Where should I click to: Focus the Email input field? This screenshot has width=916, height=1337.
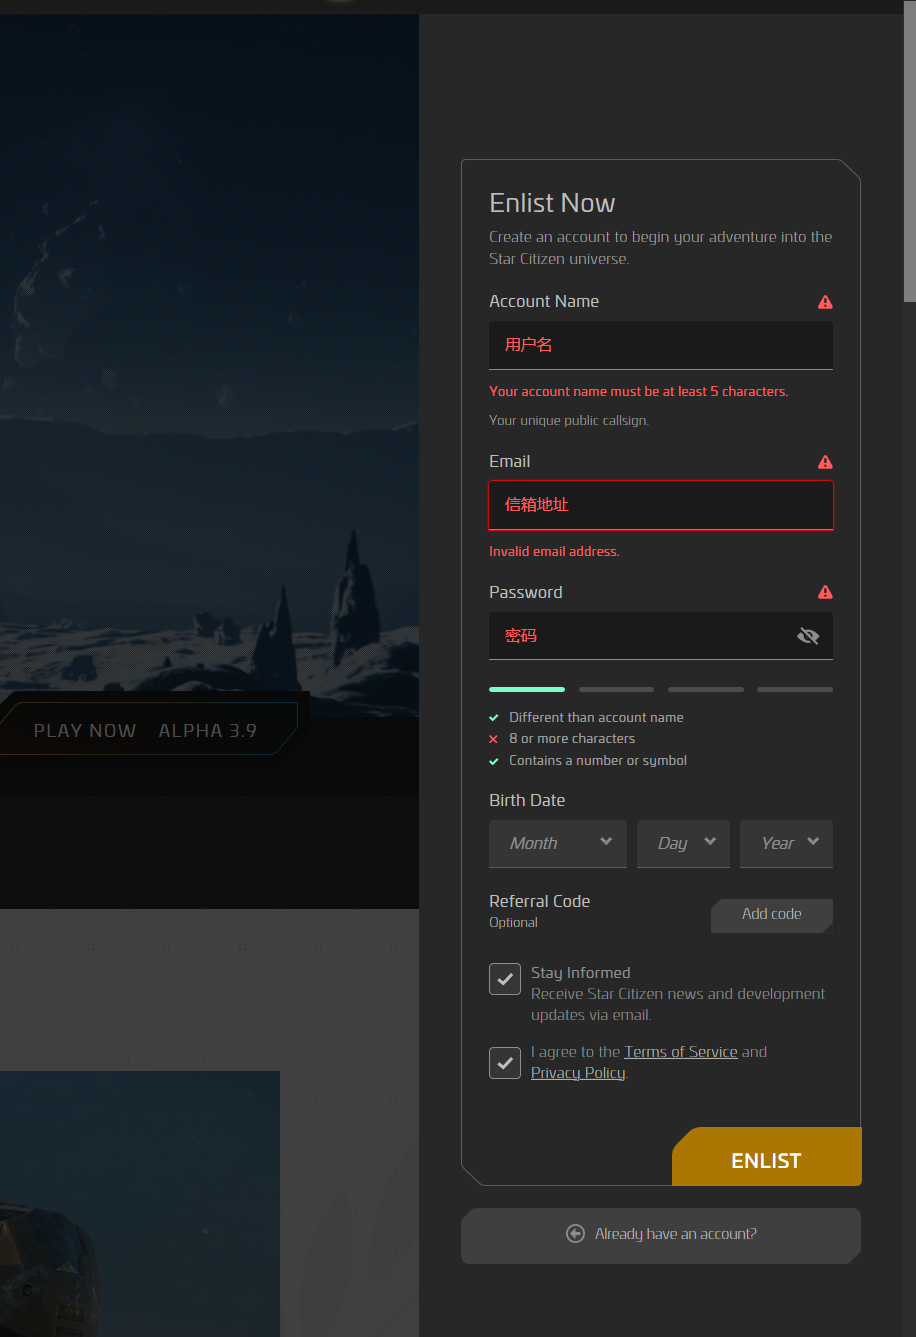661,505
